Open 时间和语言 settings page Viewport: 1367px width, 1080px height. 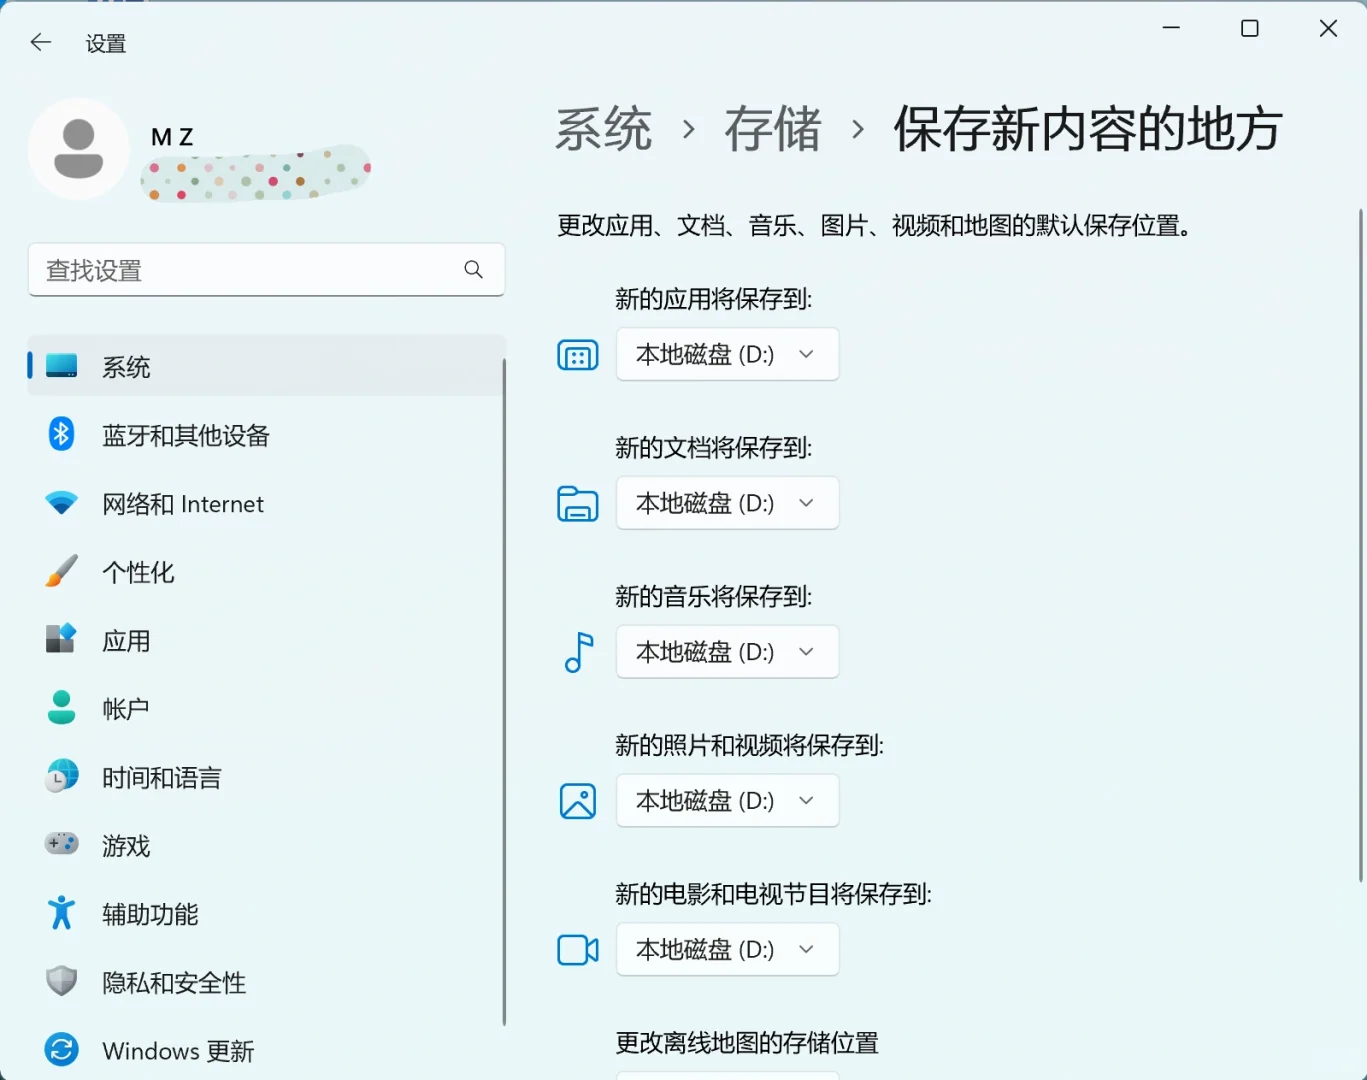[266, 777]
